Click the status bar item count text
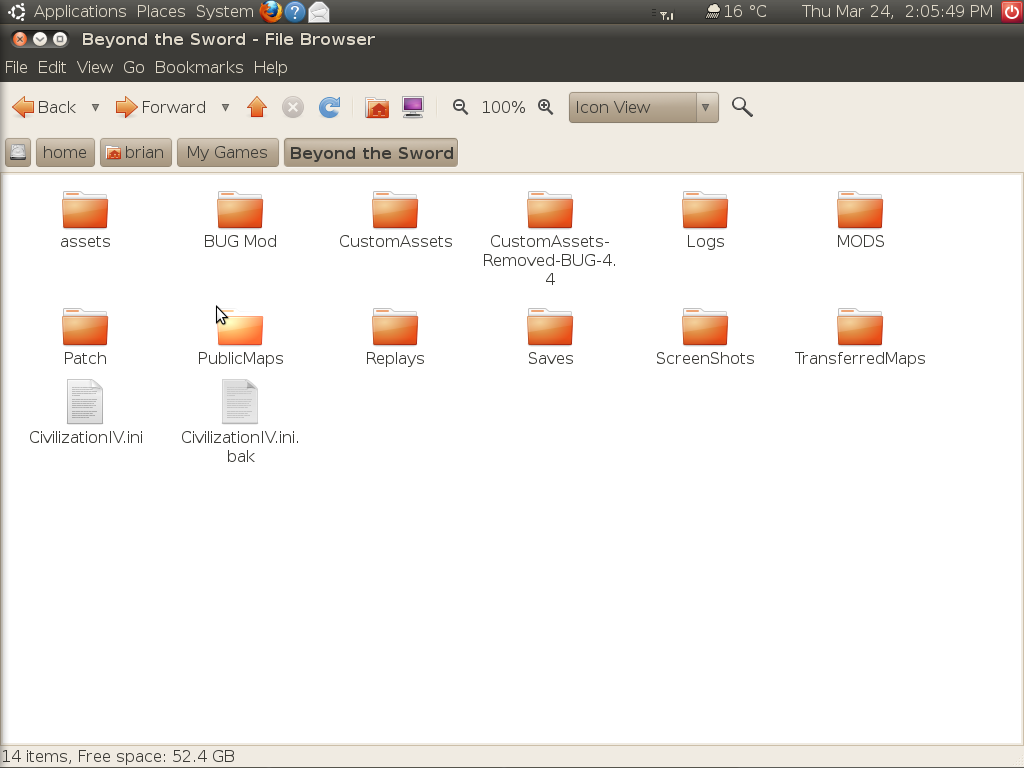This screenshot has width=1024, height=768. 118,756
